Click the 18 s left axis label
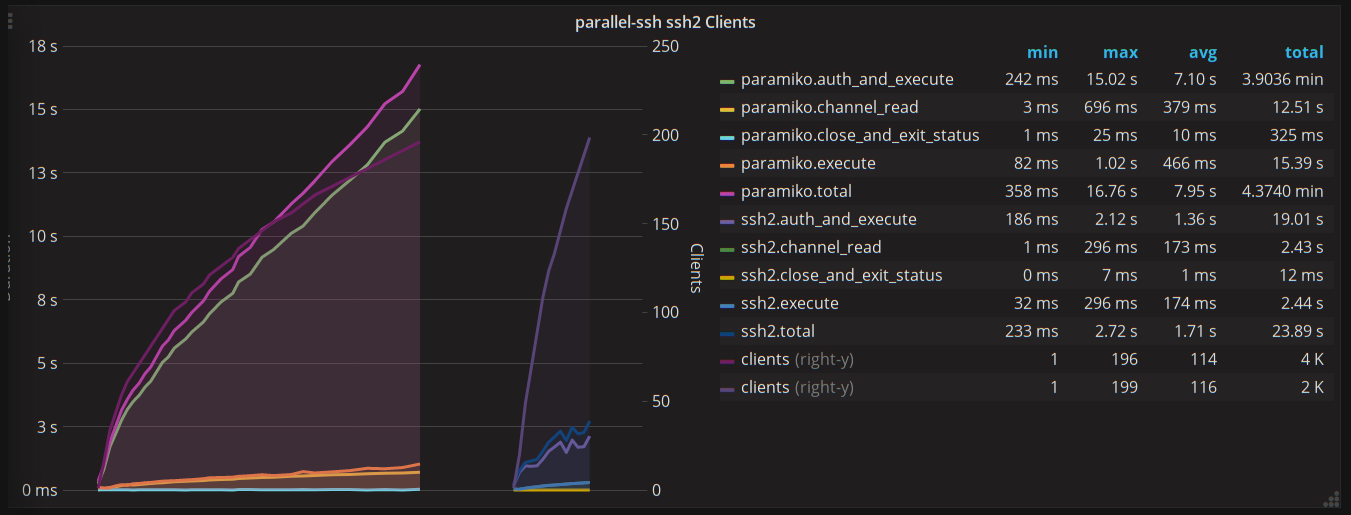 pos(41,46)
